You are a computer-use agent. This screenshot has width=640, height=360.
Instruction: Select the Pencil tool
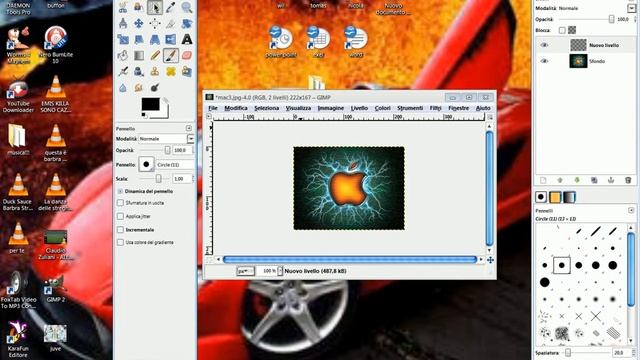[155, 55]
